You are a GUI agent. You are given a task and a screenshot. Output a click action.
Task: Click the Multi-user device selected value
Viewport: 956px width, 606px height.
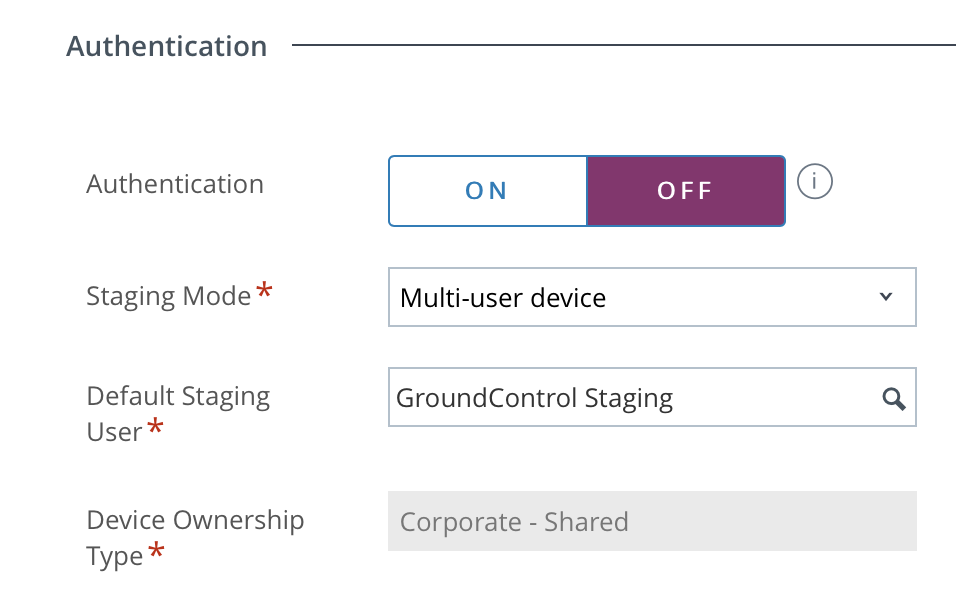pos(503,298)
